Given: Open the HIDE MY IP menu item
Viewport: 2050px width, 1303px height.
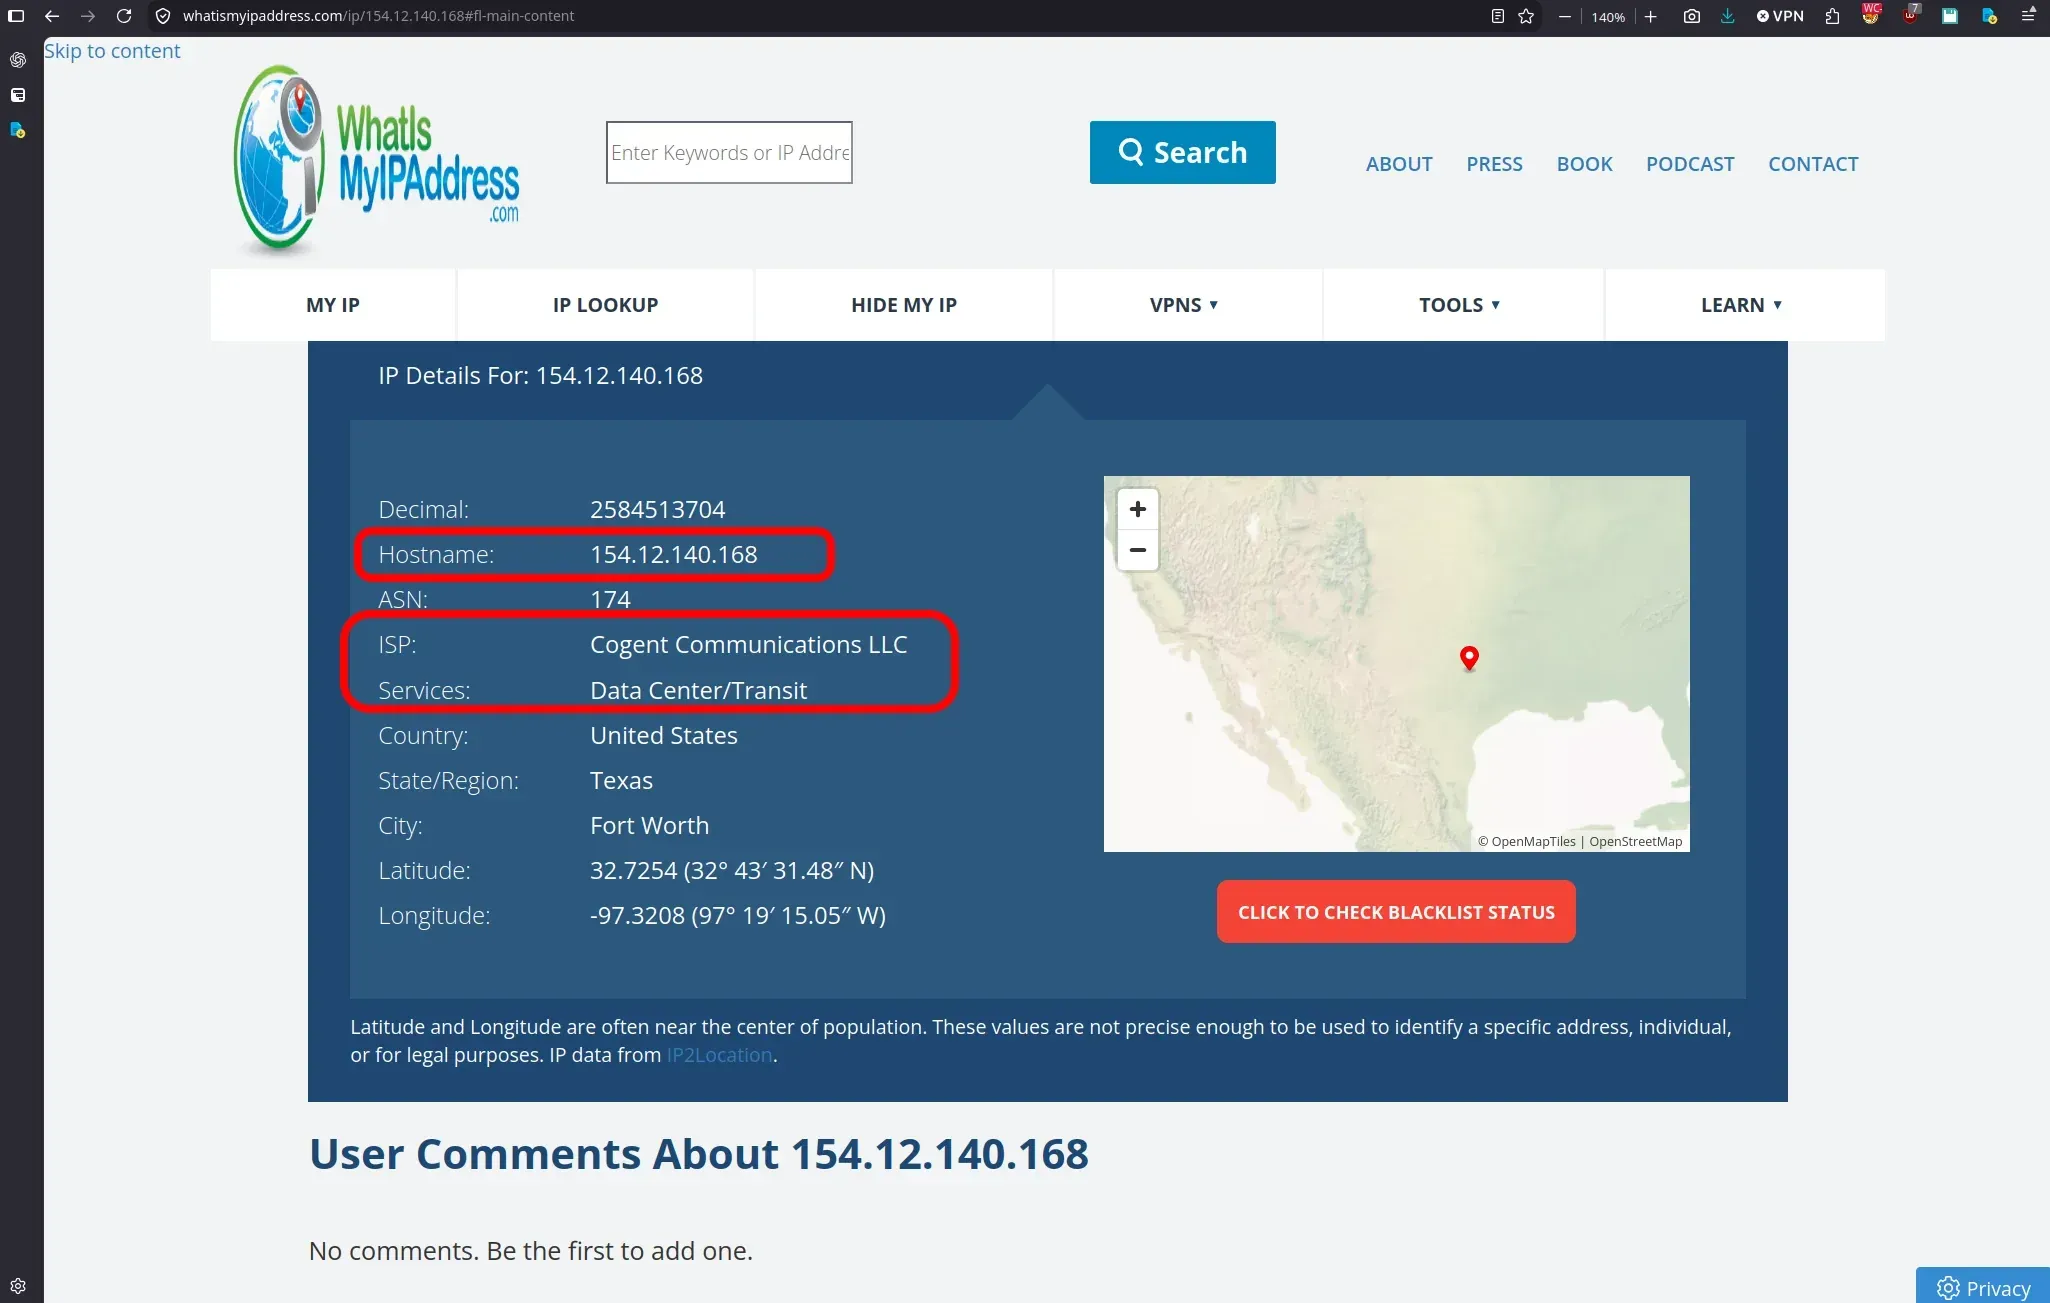Looking at the screenshot, I should pyautogui.click(x=904, y=305).
